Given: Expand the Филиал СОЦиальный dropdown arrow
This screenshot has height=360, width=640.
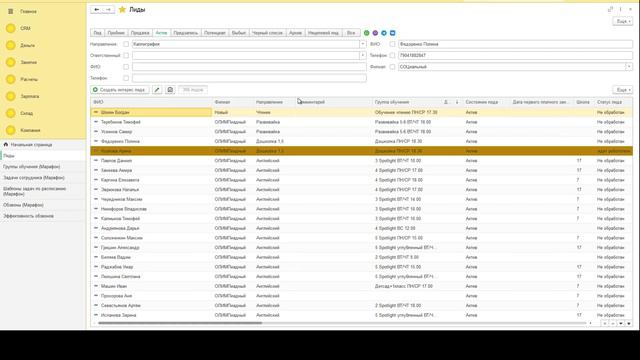Looking at the screenshot, I should 629,67.
